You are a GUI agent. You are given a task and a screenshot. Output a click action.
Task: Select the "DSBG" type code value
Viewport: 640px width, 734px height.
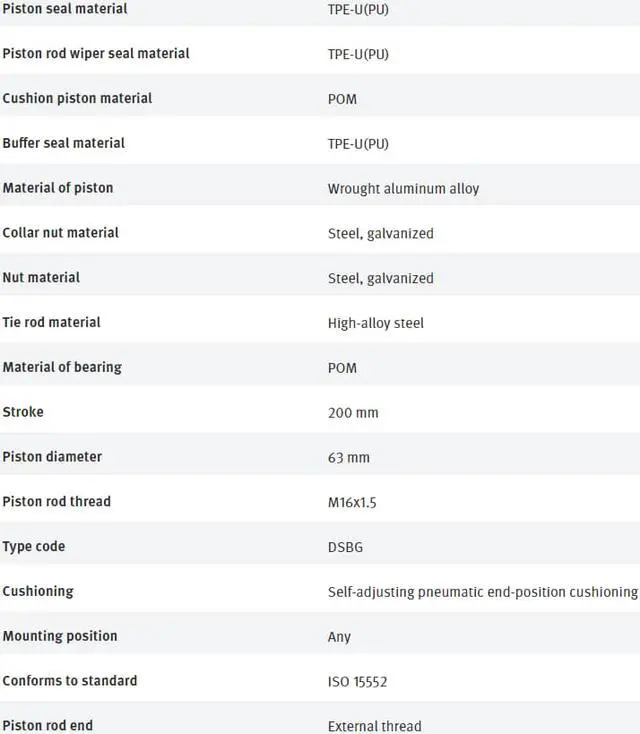(346, 548)
